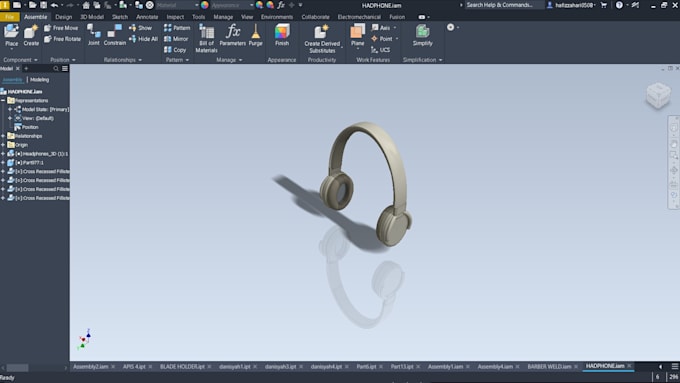
Task: Open the Parameters fx dialog
Action: [x=232, y=35]
